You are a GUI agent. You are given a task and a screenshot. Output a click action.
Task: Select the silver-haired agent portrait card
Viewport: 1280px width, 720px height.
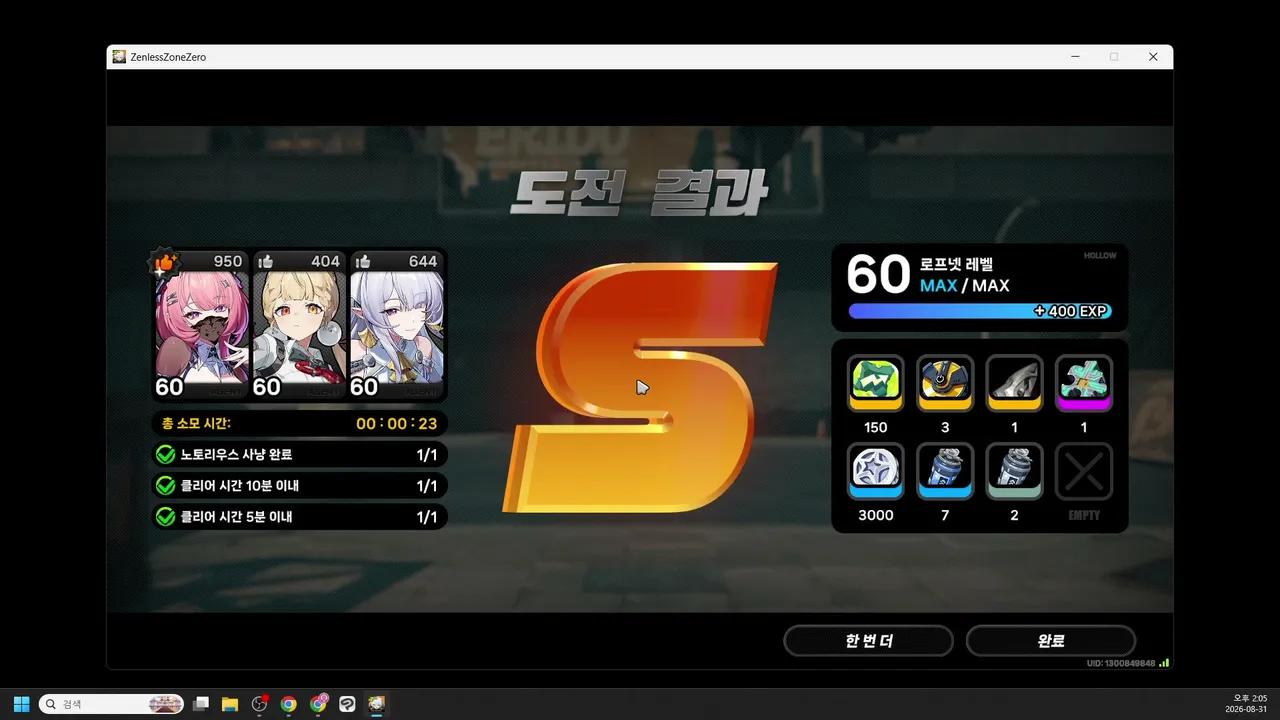click(396, 326)
